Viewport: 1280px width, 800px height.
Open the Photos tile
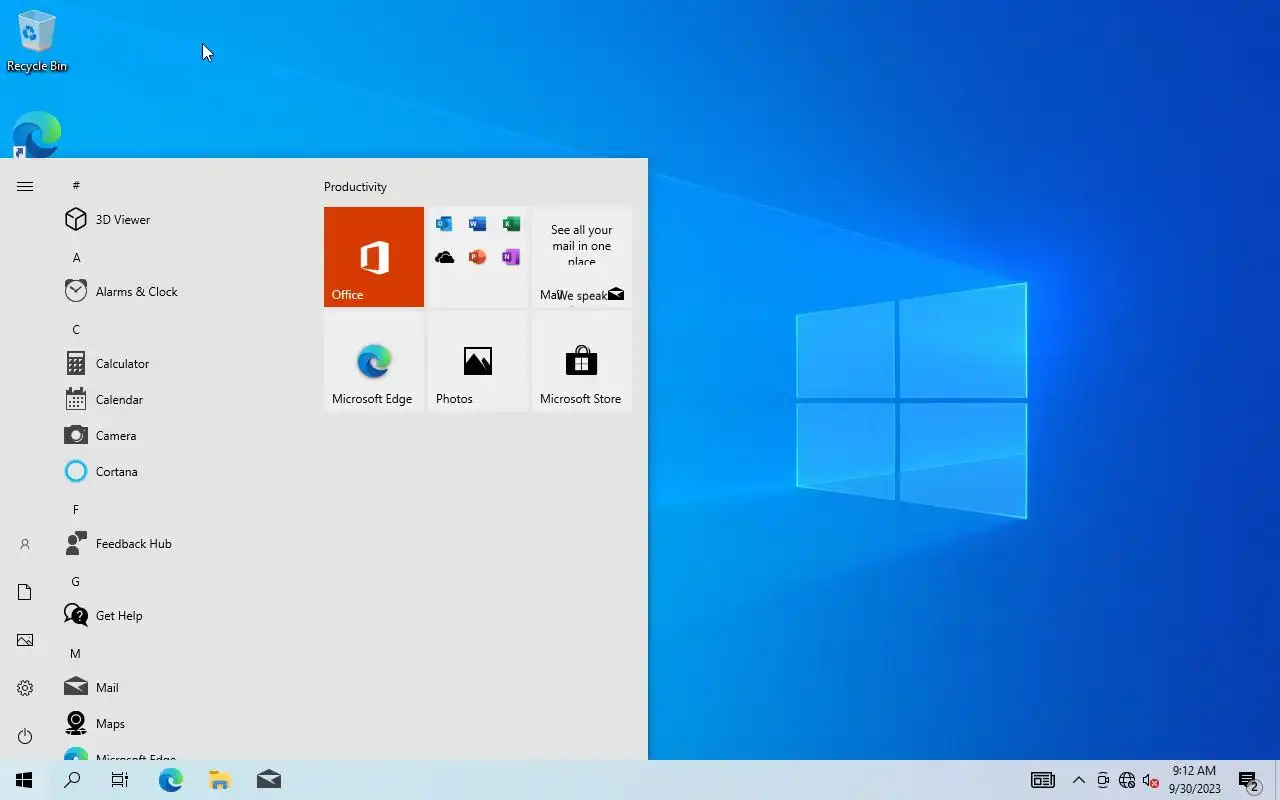(478, 361)
